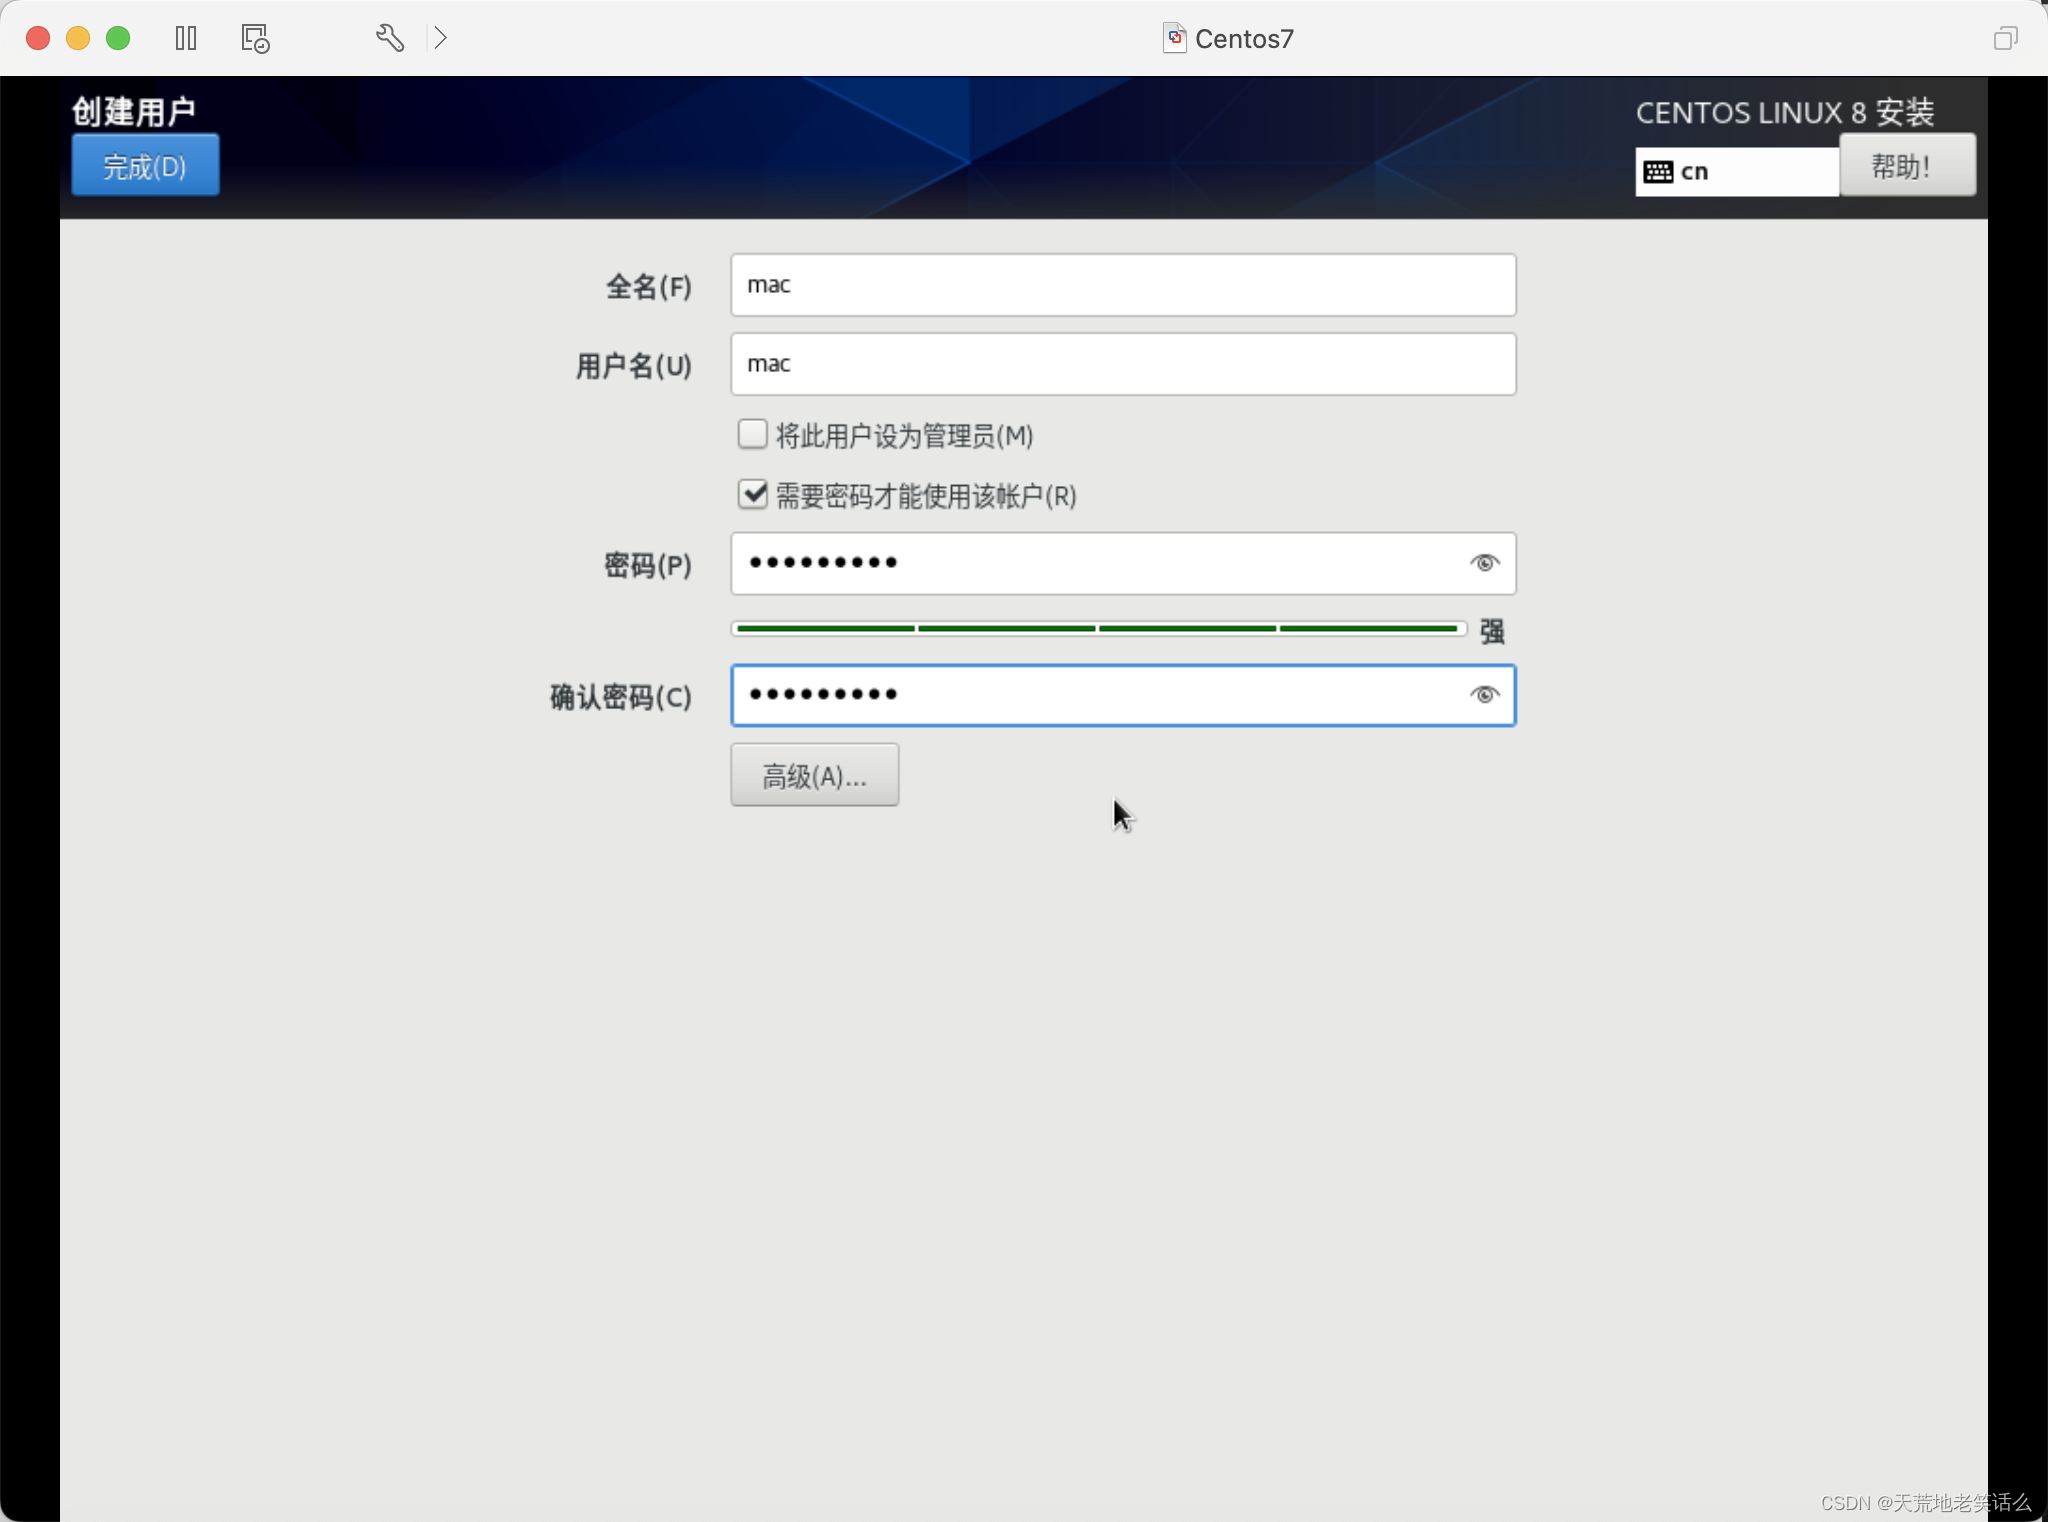Click the keyboard layout icon

(x=1657, y=172)
